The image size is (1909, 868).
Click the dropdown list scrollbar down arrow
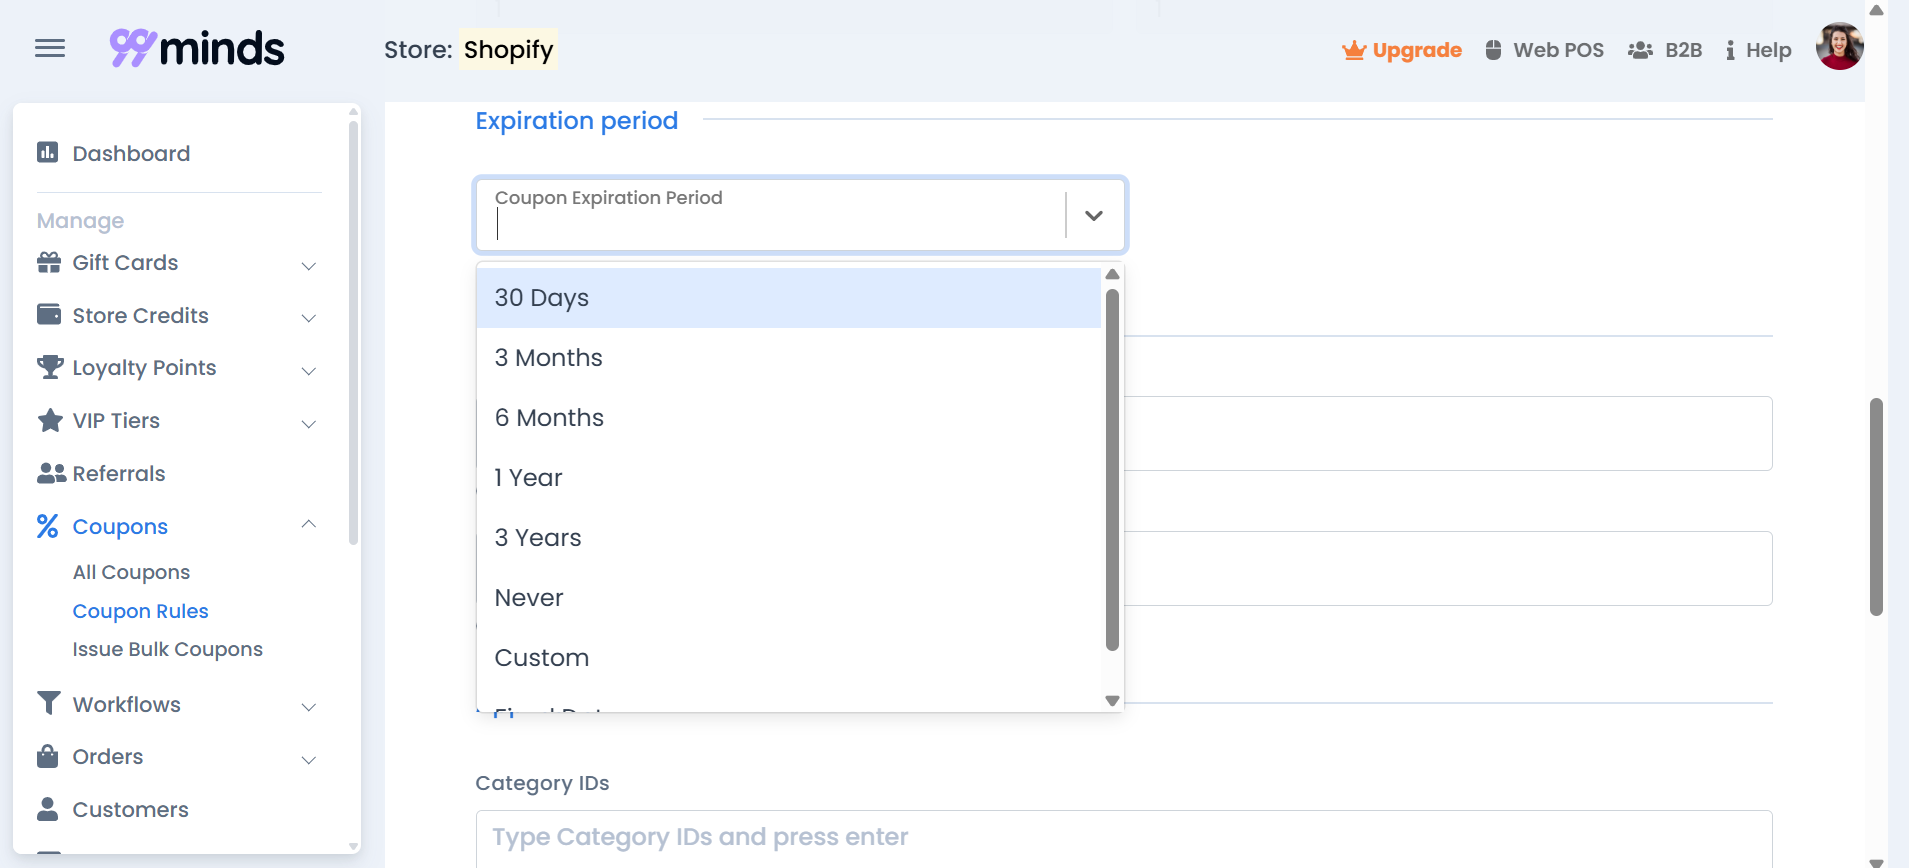(x=1112, y=701)
